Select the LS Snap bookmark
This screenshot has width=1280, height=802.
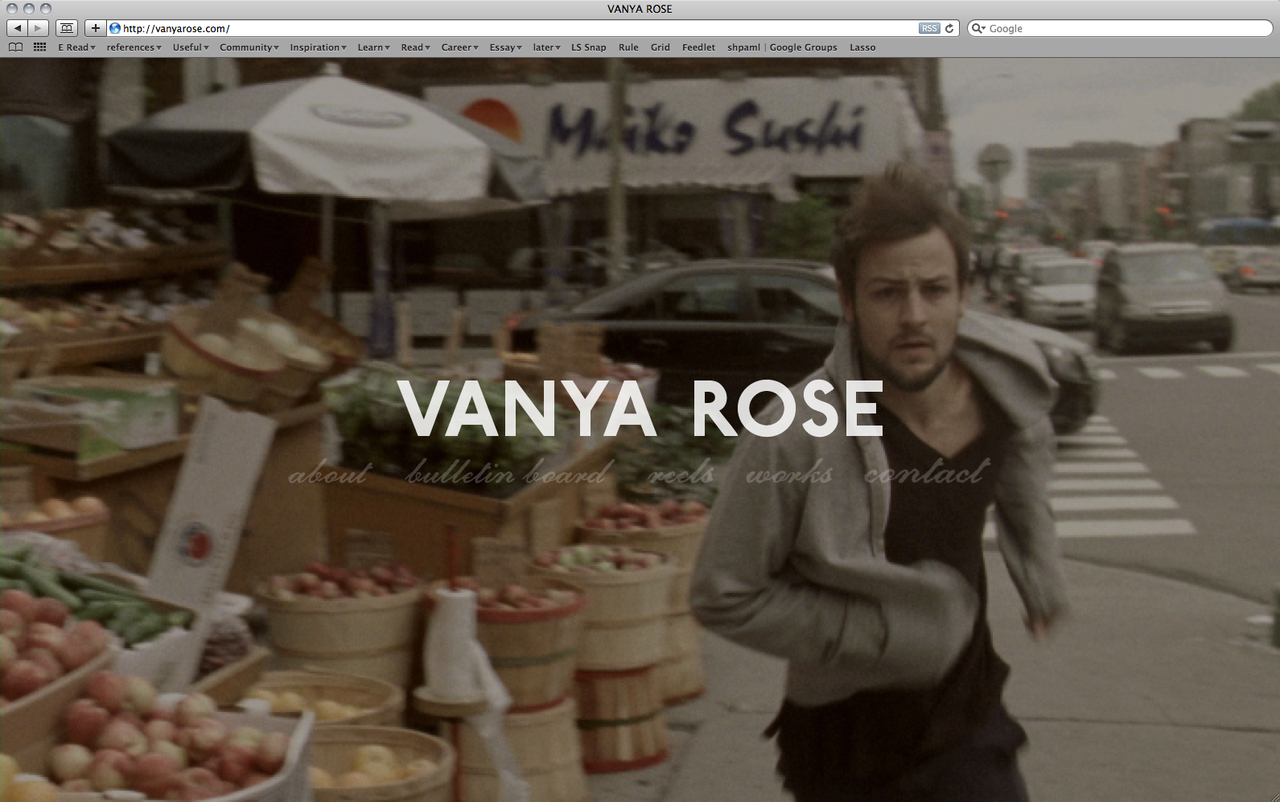point(588,47)
